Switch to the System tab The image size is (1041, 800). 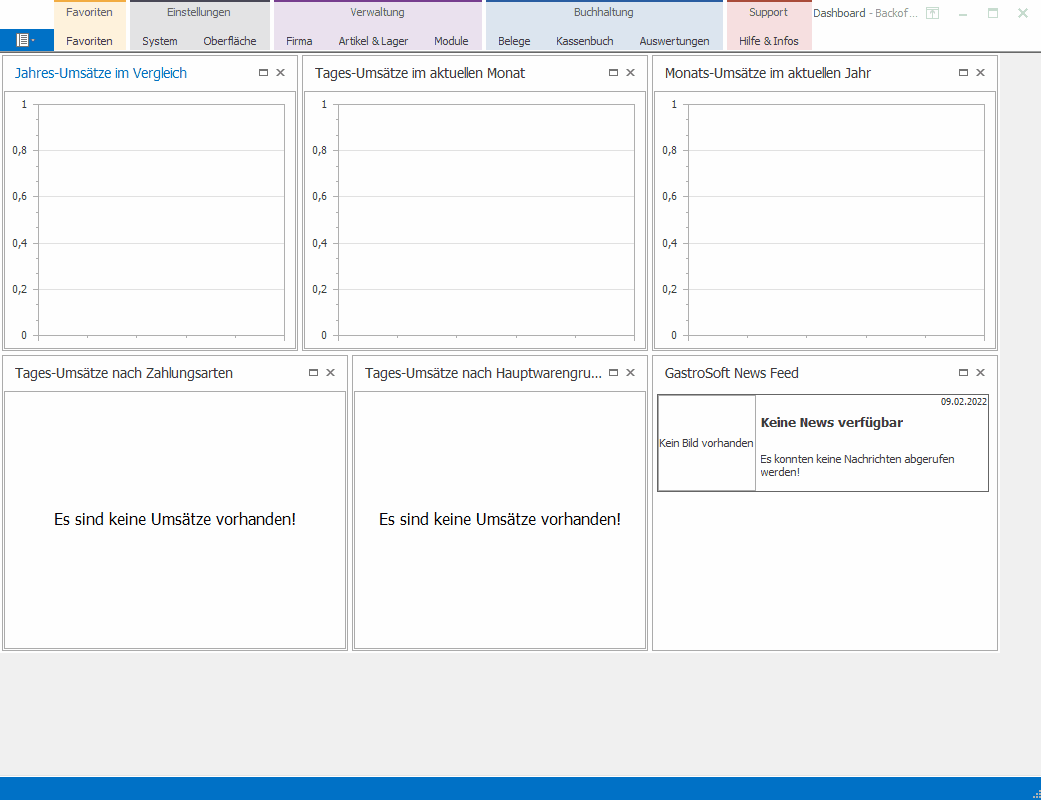click(160, 41)
